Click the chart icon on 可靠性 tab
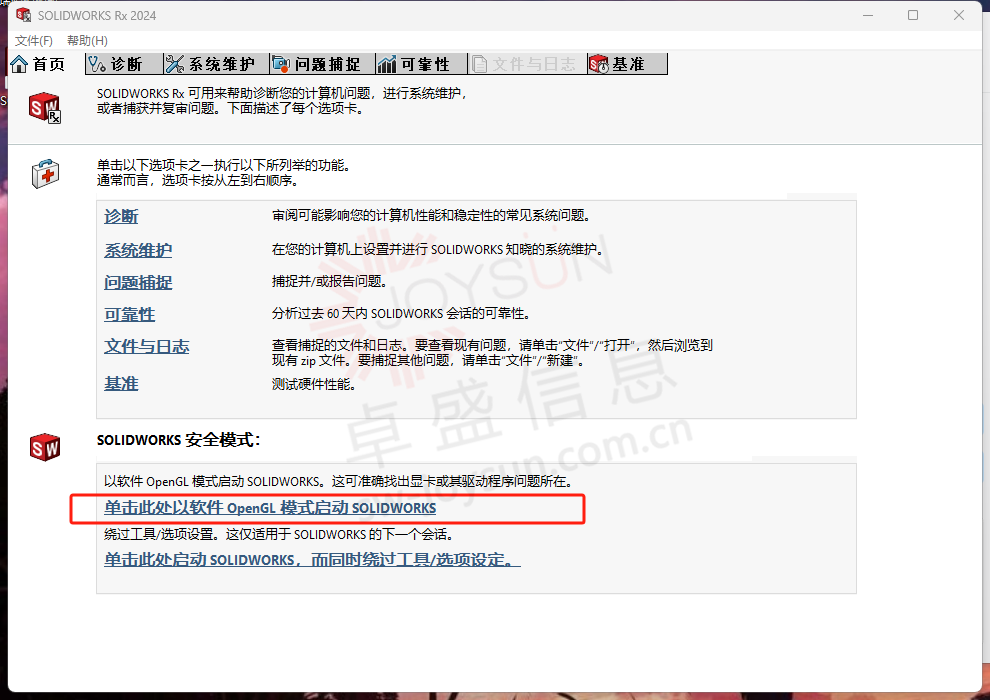 click(386, 64)
